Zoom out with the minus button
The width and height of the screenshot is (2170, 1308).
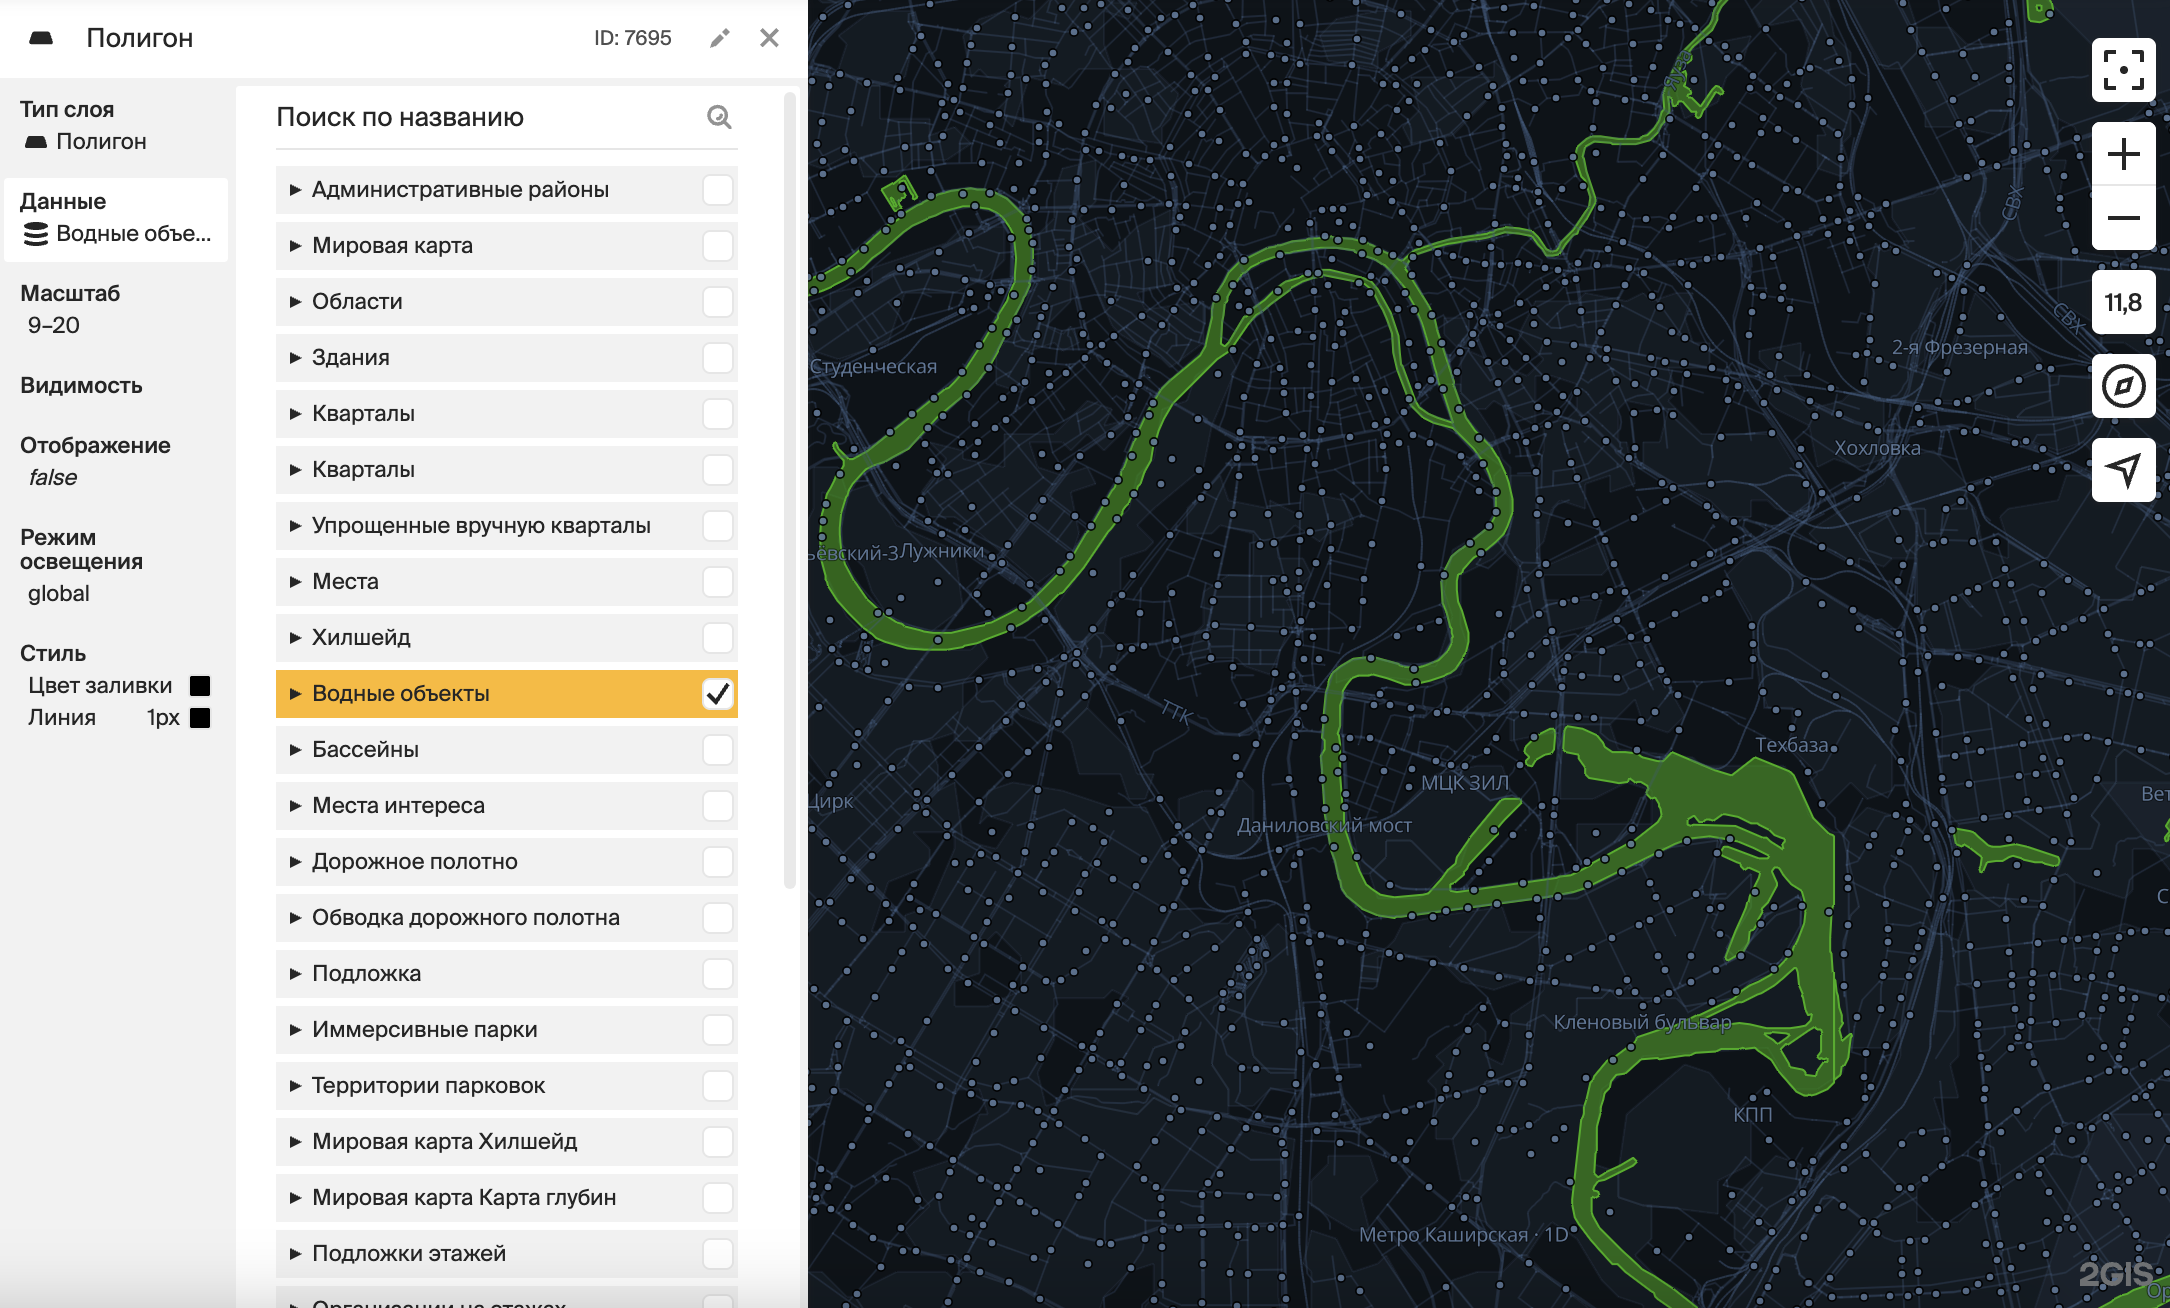[2123, 218]
